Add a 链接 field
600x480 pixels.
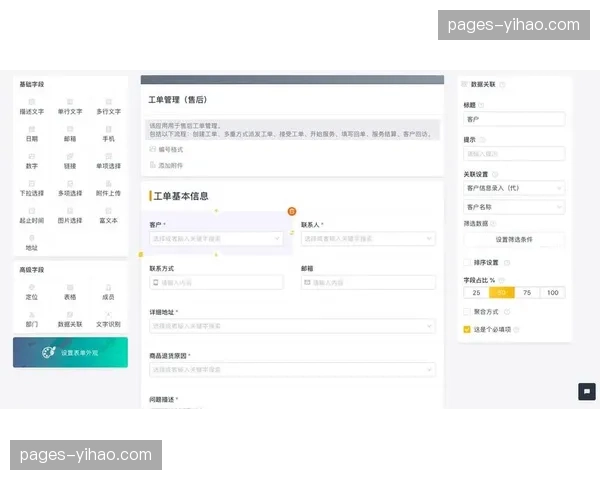pos(70,162)
